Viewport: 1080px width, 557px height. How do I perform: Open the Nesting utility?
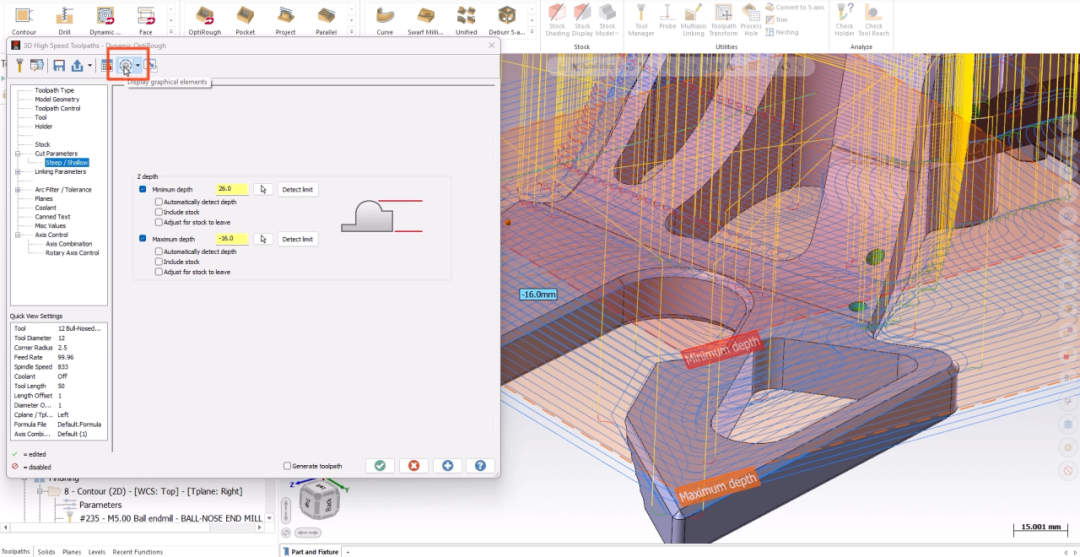[x=782, y=32]
